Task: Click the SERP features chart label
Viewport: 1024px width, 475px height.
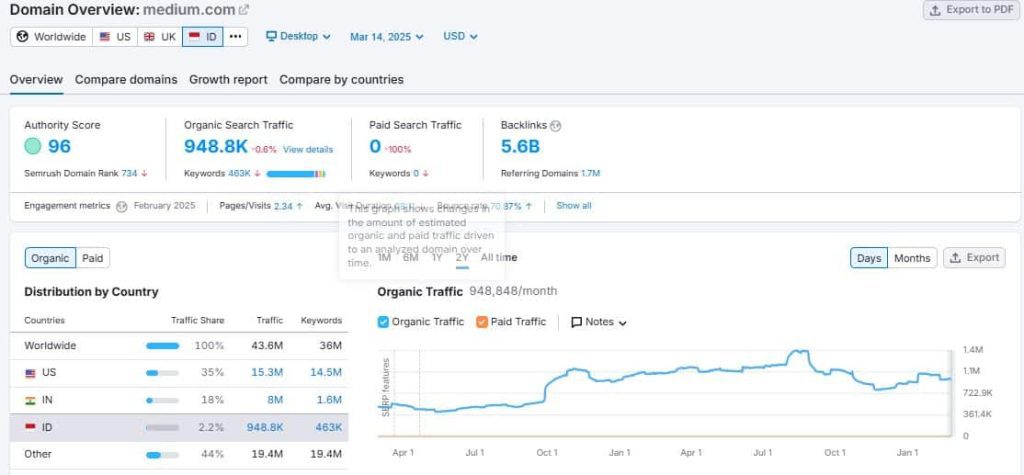Action: tap(386, 387)
